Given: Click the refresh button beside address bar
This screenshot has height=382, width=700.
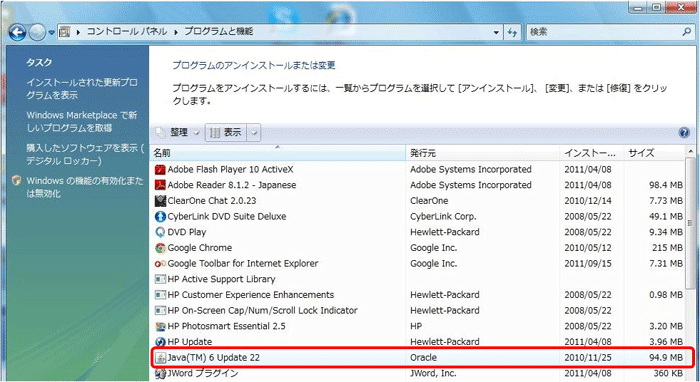Looking at the screenshot, I should 512,32.
